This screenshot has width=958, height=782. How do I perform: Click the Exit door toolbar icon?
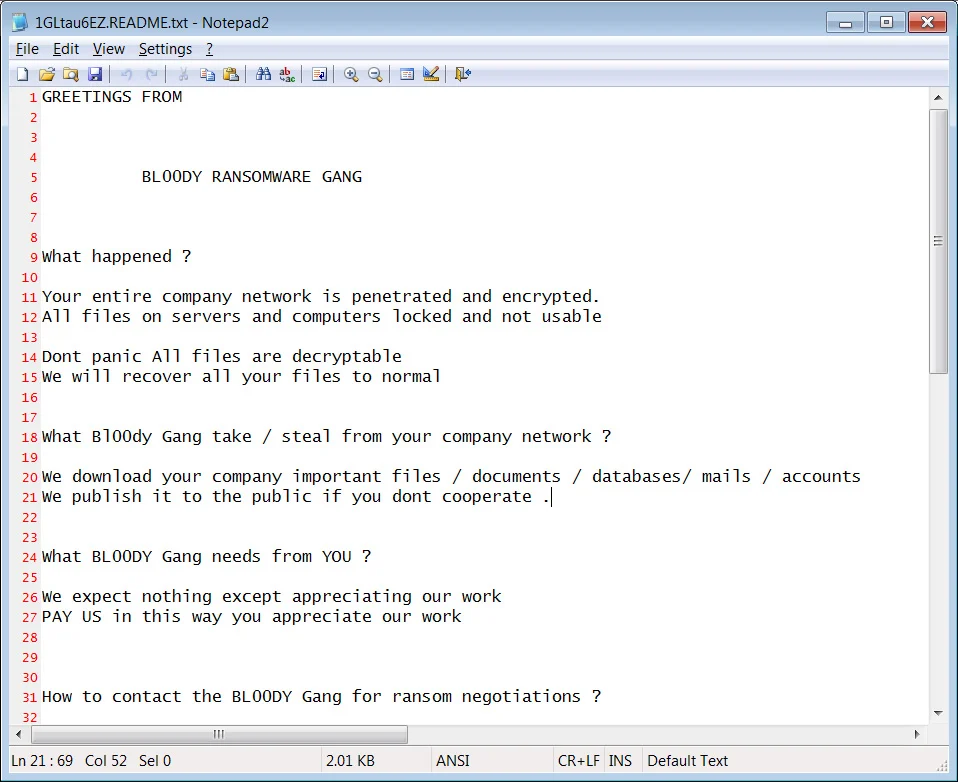coord(463,74)
